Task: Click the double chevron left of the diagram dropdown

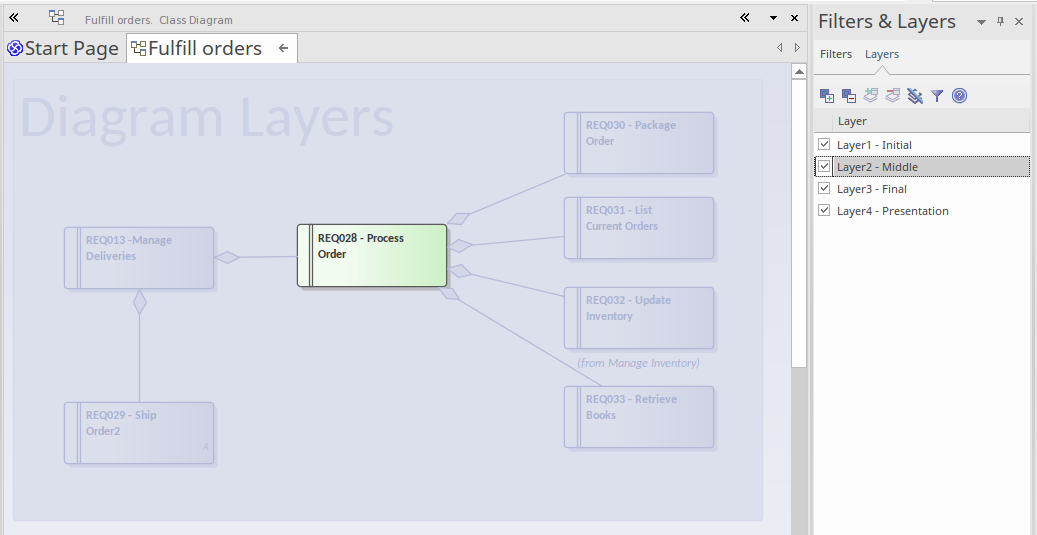Action: pos(745,18)
